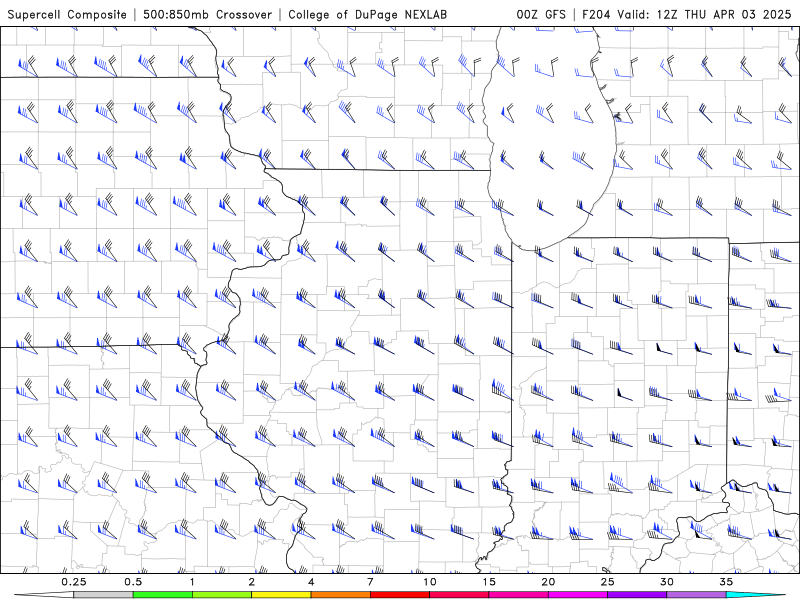Click the legend value 20

coord(548,582)
